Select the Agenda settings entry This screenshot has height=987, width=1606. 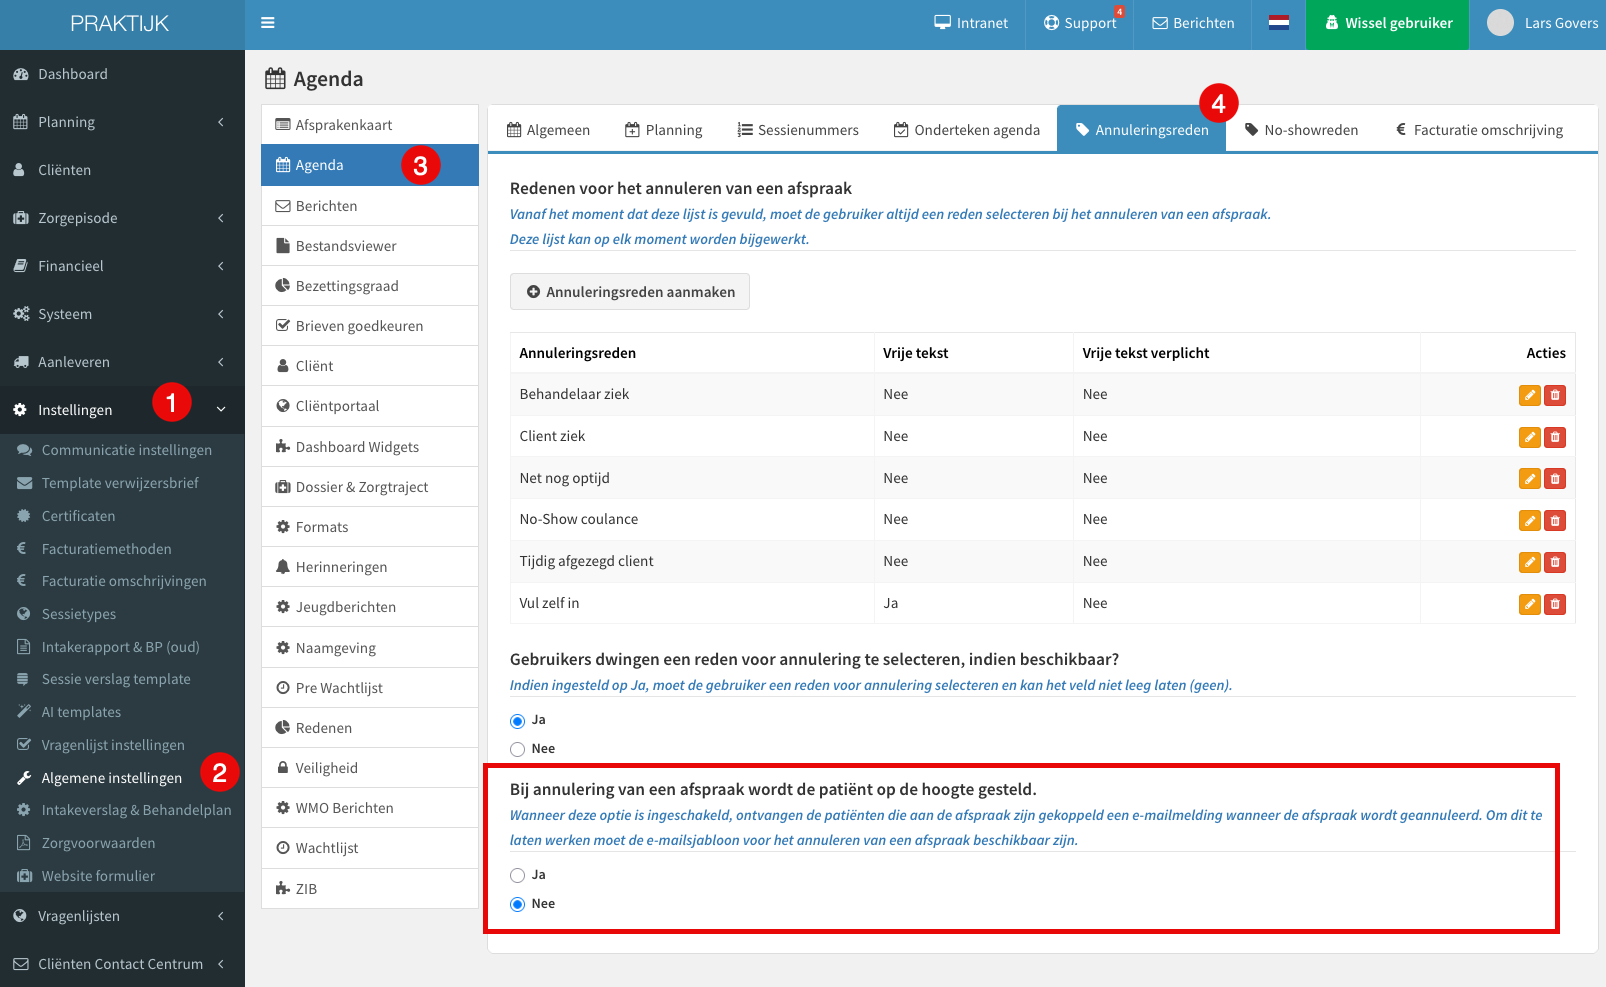click(370, 165)
